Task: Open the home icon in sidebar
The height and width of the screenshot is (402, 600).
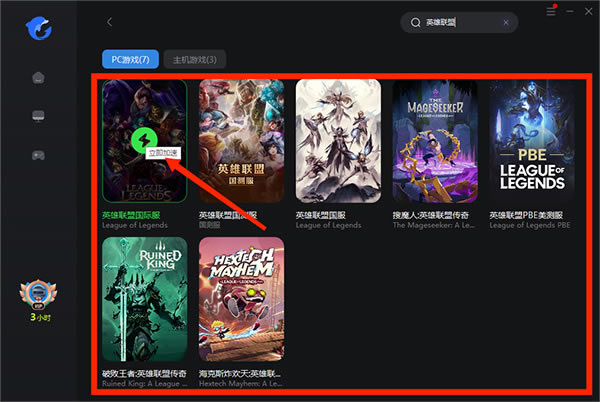Action: tap(38, 78)
